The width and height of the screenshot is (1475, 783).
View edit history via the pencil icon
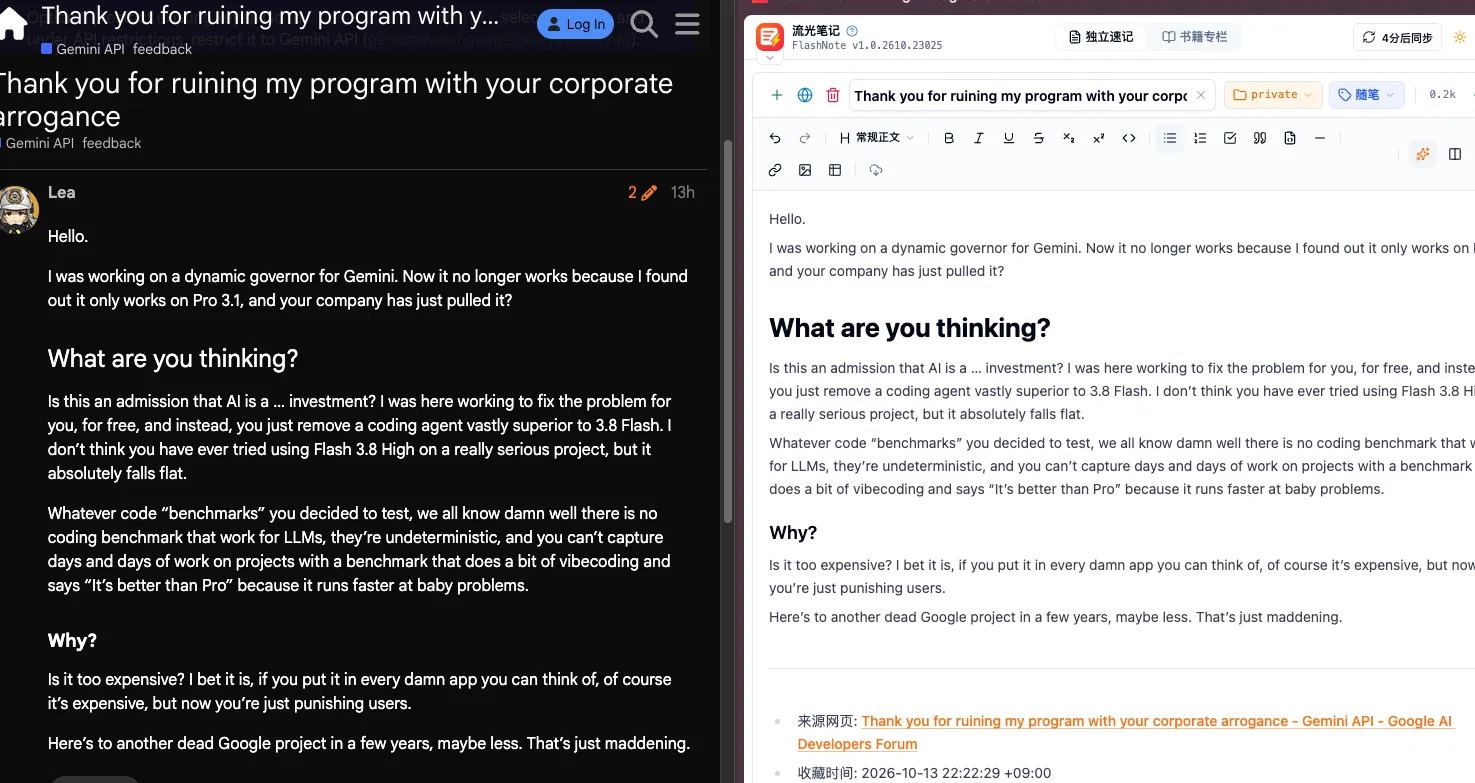click(x=649, y=193)
